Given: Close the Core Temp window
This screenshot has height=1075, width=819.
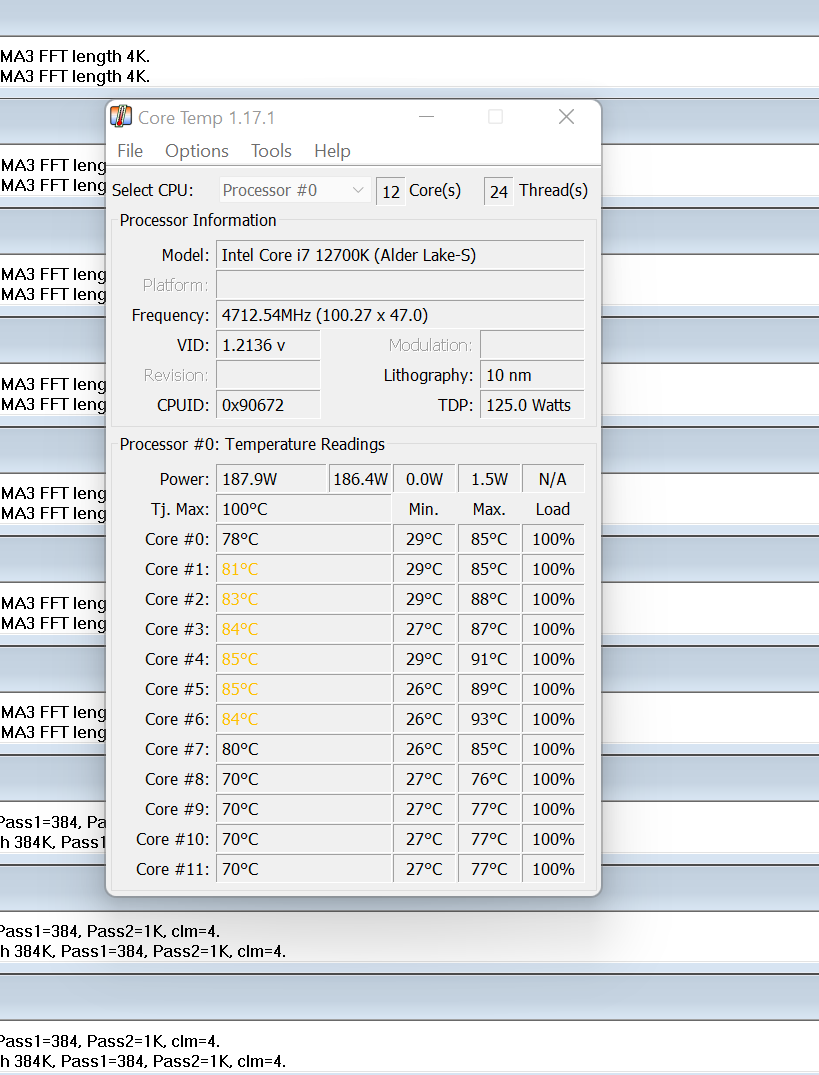Looking at the screenshot, I should [x=566, y=117].
